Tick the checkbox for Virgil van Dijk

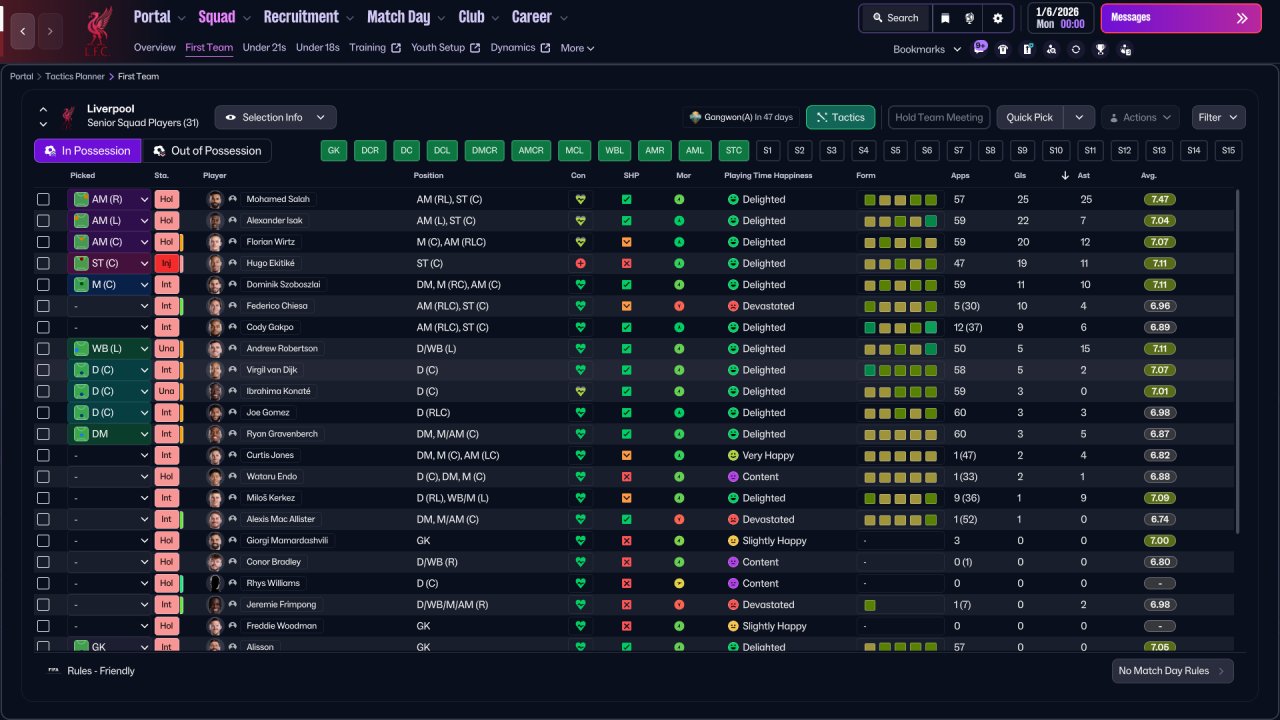point(43,370)
